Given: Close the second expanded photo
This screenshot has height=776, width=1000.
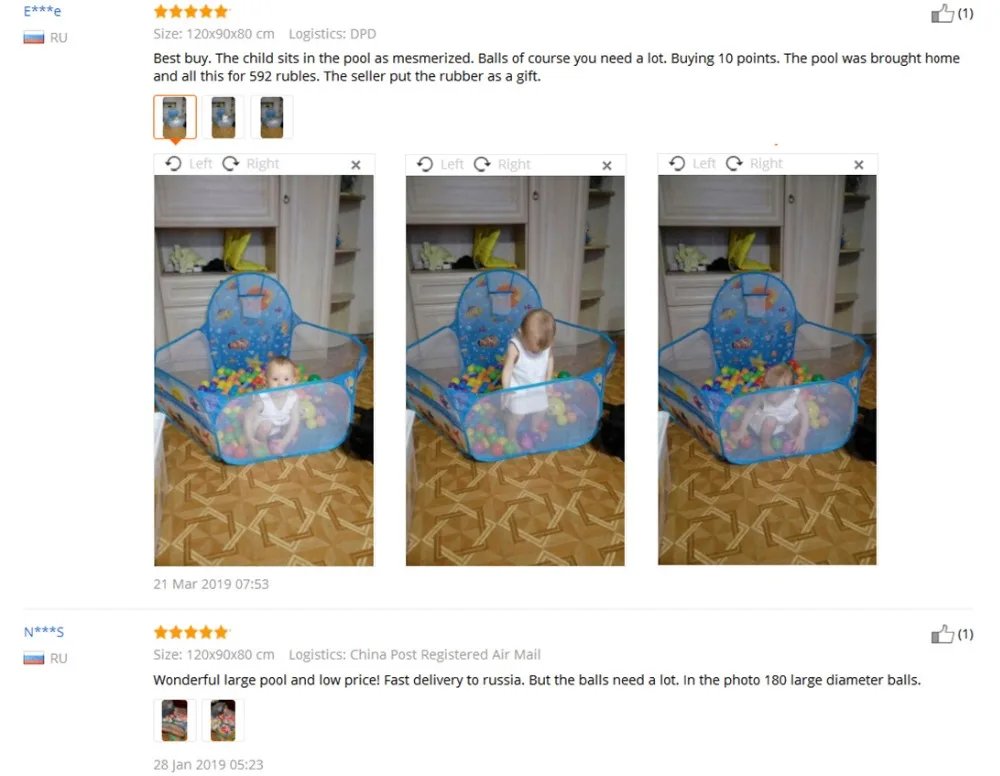Looking at the screenshot, I should coord(607,166).
